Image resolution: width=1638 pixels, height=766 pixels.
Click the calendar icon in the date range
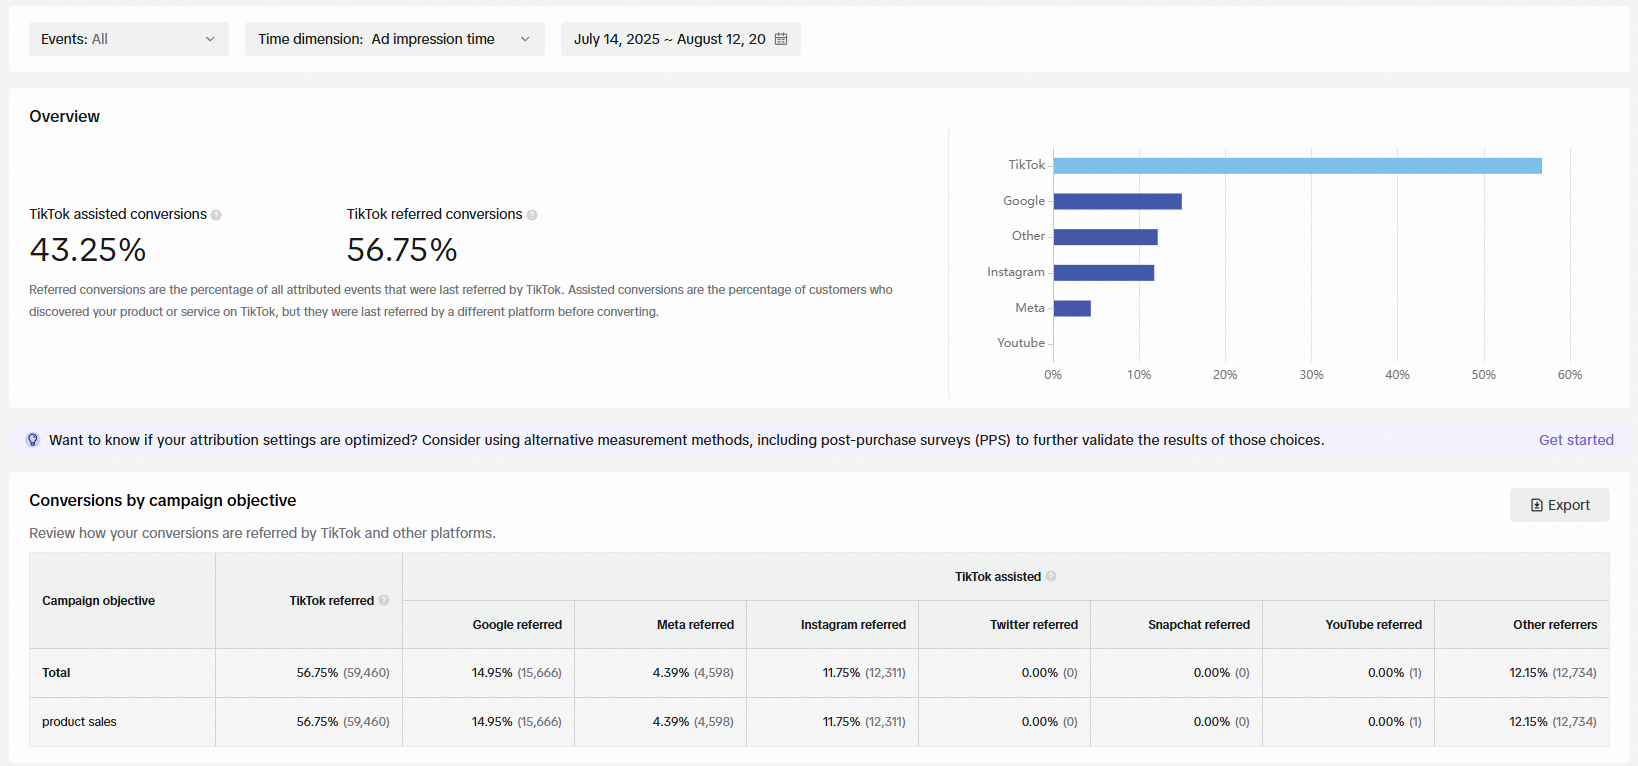click(x=781, y=39)
